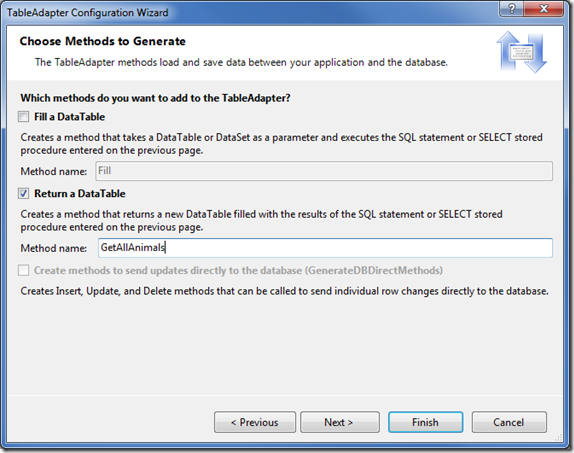The image size is (574, 453).
Task: Click the disabled Fill method name field
Action: [x=324, y=171]
